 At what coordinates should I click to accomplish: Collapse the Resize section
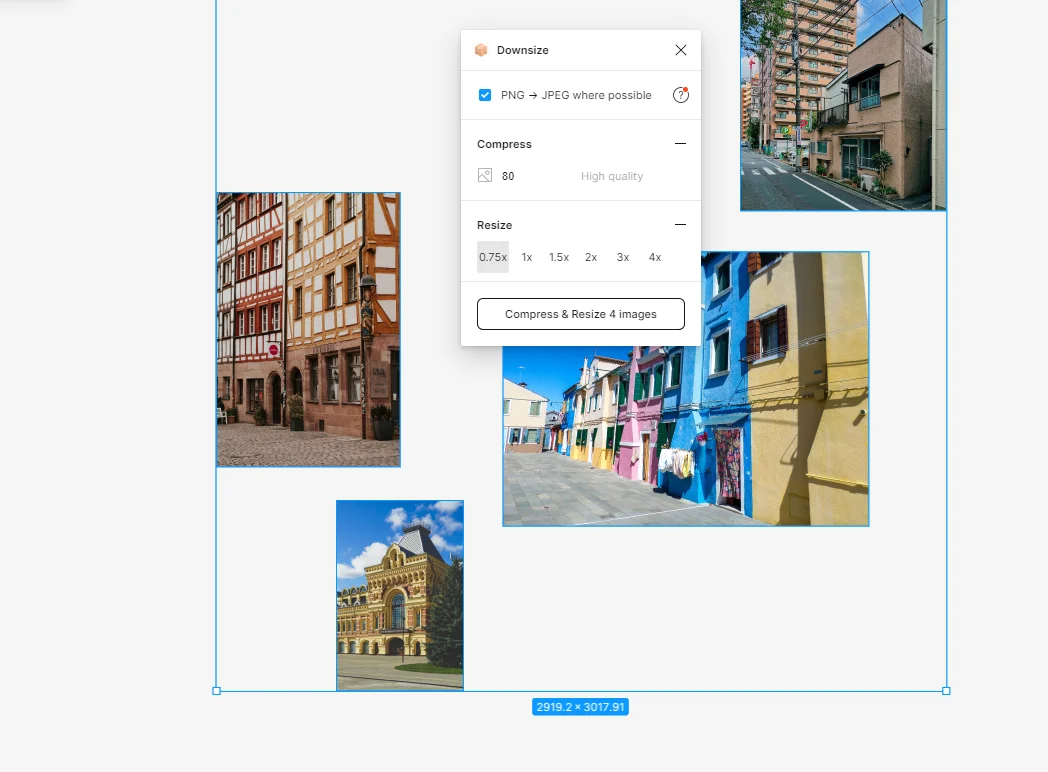[x=681, y=225]
